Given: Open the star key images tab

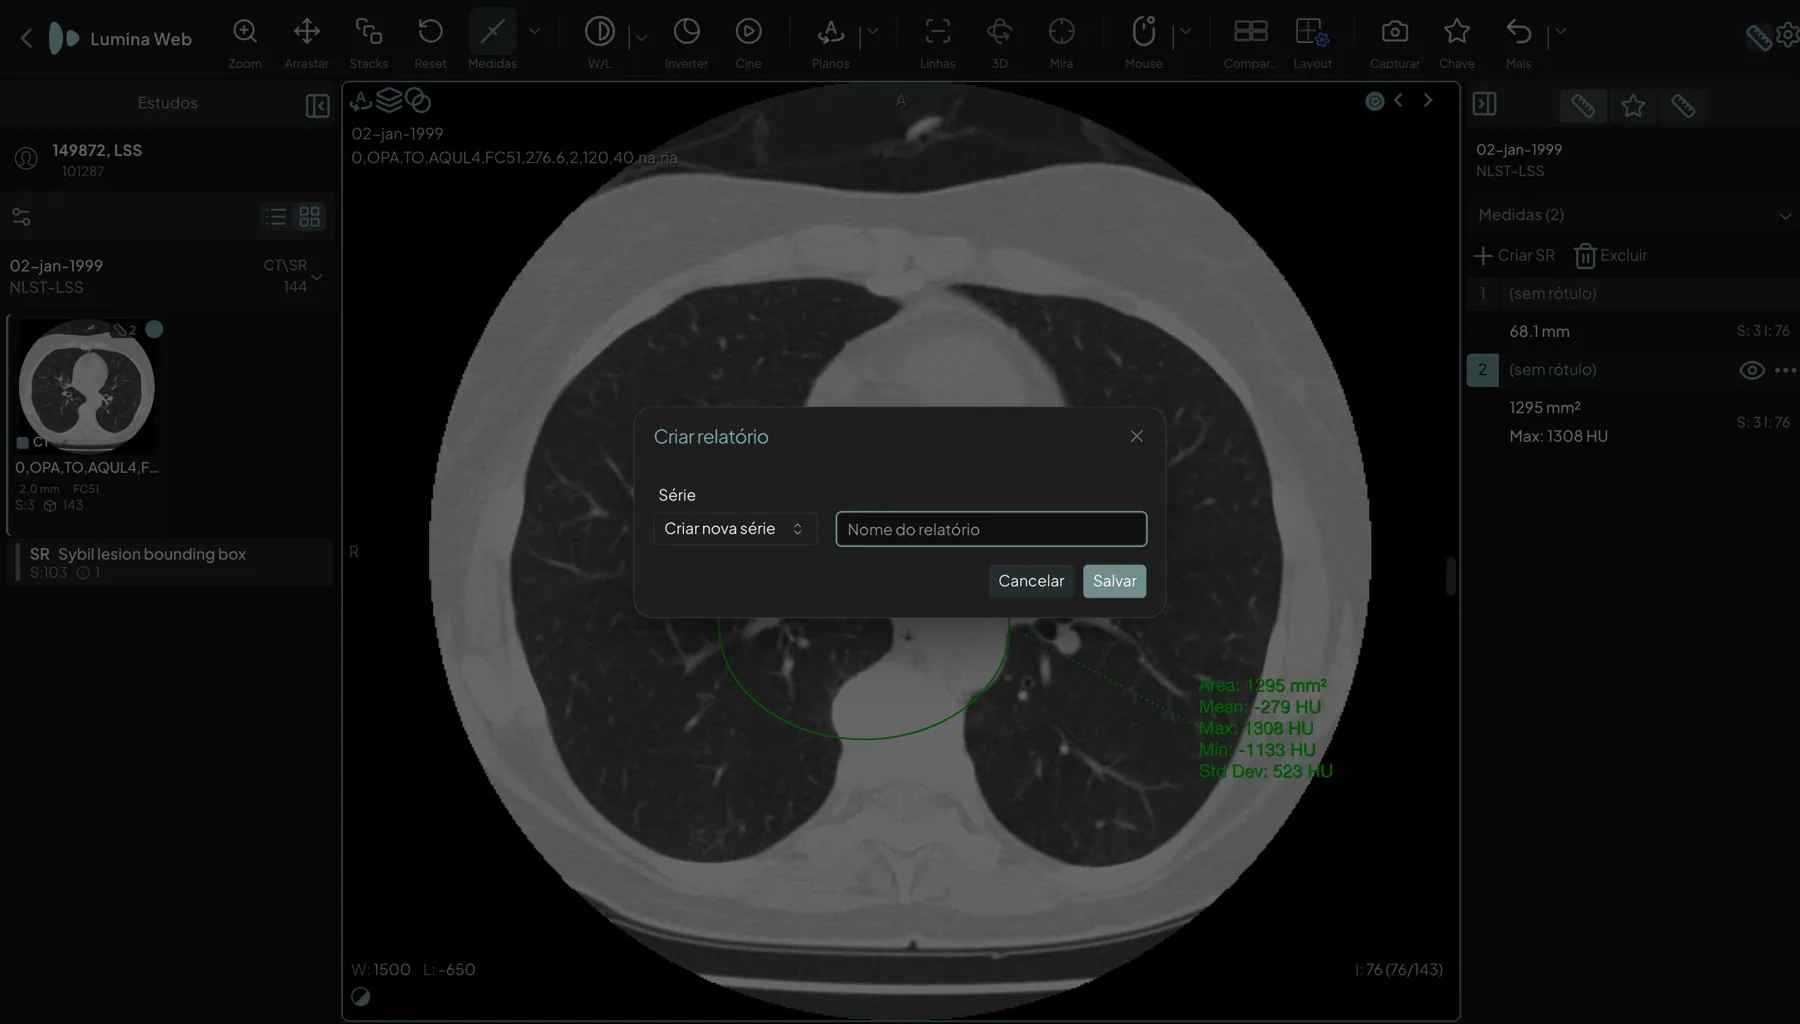Looking at the screenshot, I should pos(1633,106).
